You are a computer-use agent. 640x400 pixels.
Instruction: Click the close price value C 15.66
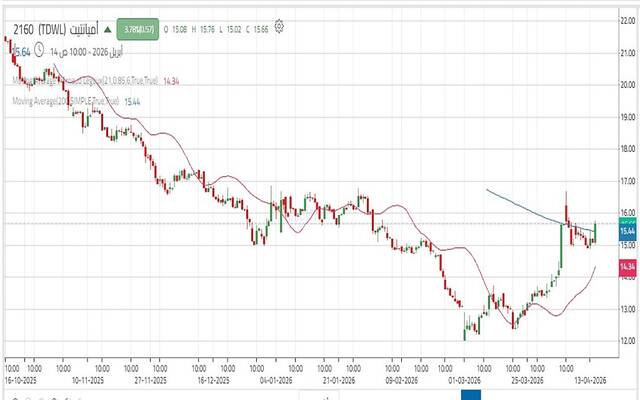[259, 28]
